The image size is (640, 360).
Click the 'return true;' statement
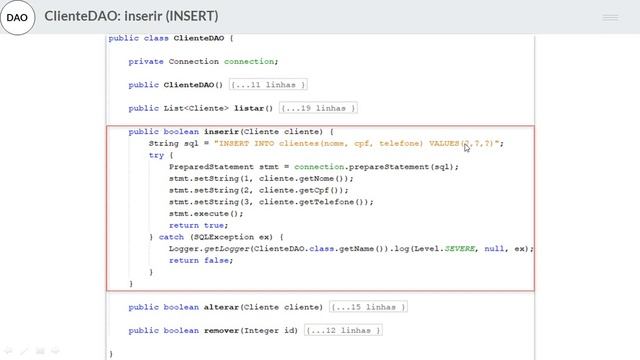pos(198,226)
